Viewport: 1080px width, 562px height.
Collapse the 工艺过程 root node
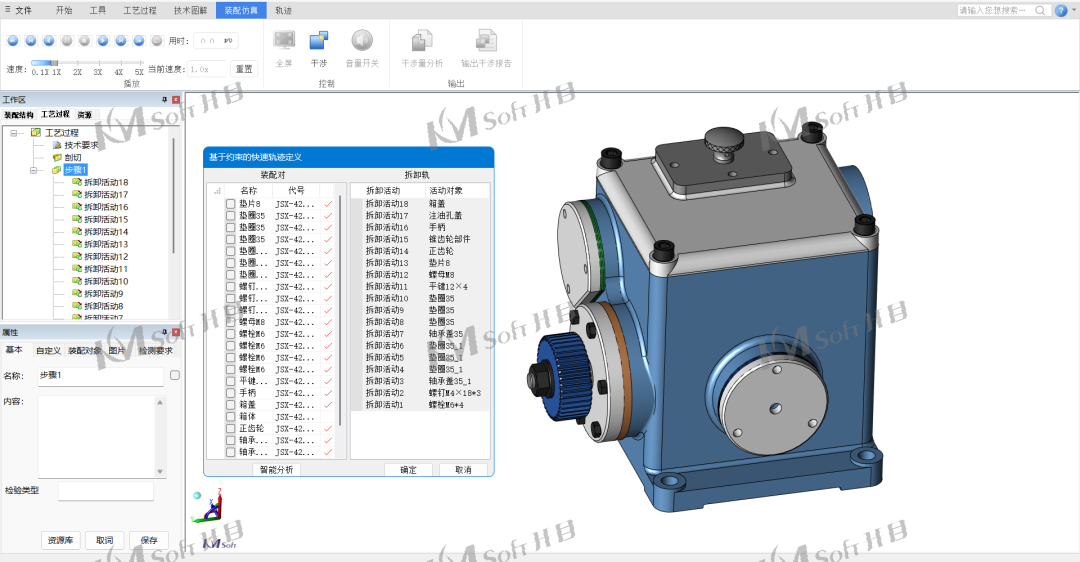15,133
